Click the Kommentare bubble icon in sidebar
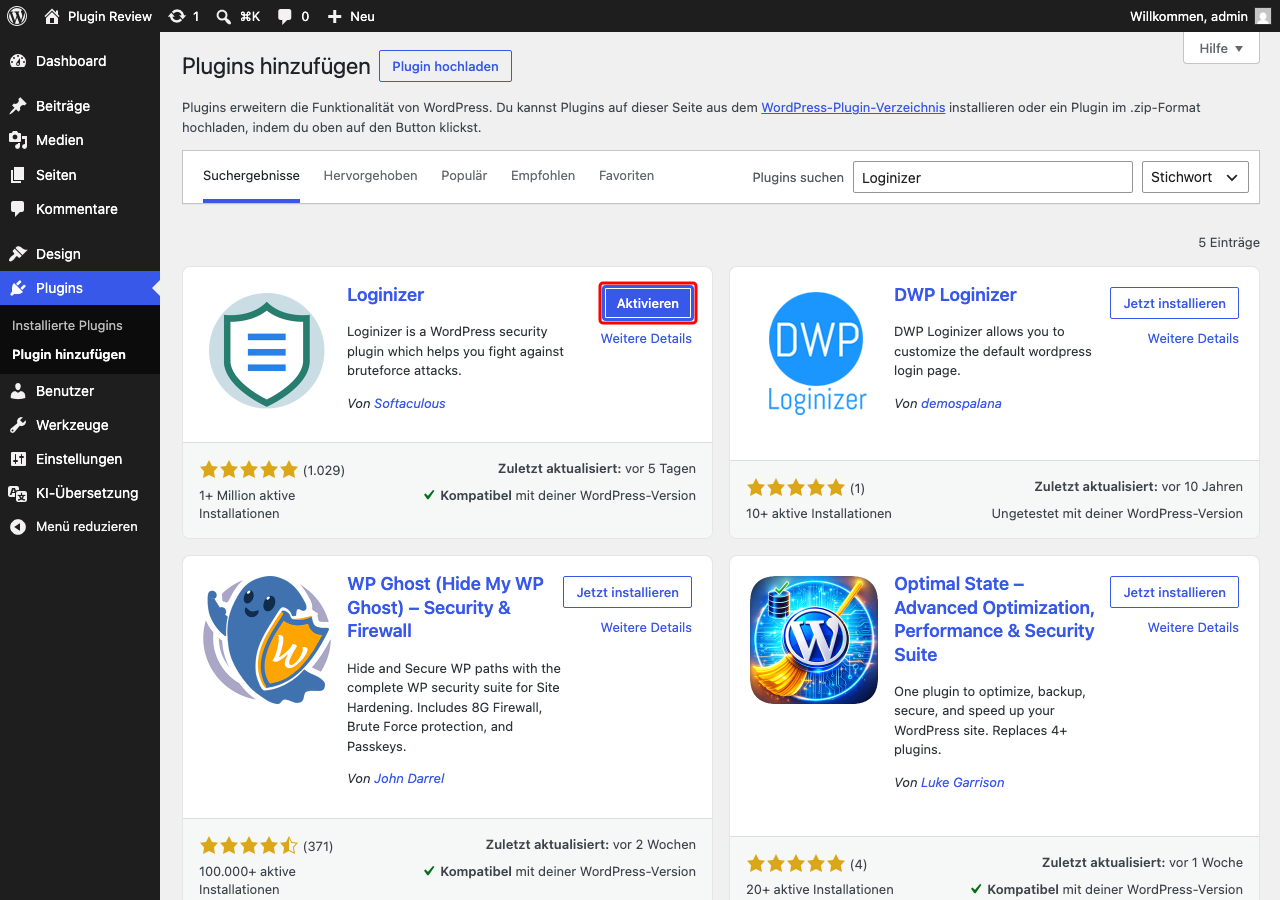Viewport: 1280px width, 900px height. (x=18, y=209)
